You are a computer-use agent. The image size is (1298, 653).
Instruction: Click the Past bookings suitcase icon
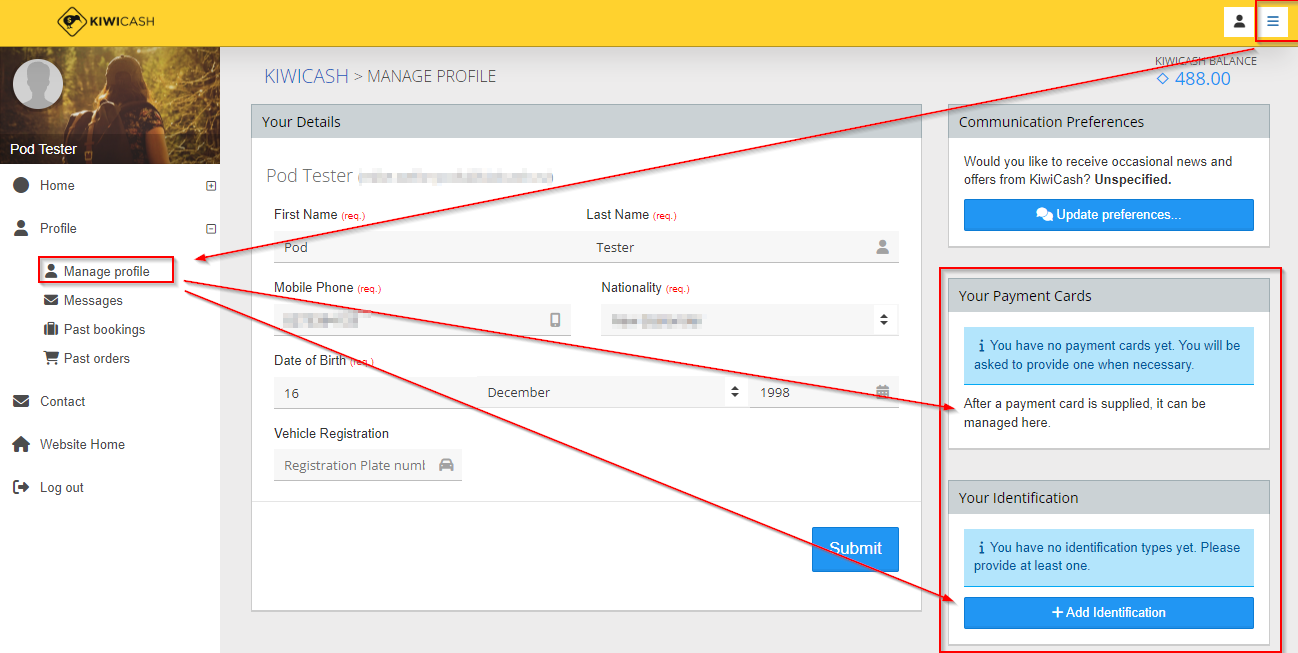(x=51, y=329)
